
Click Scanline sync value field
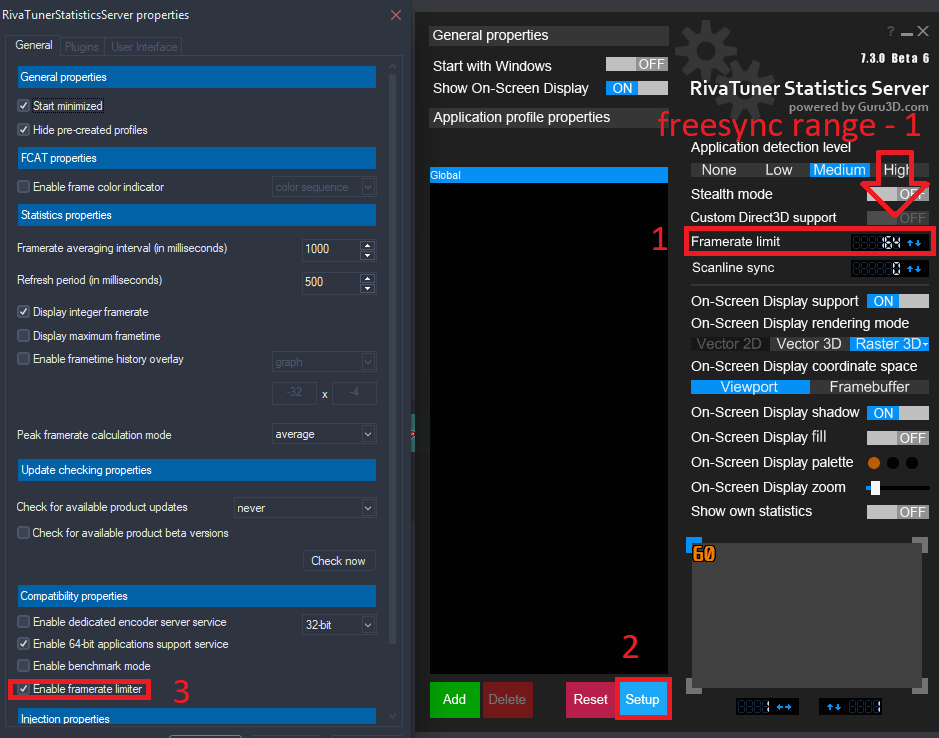point(877,269)
